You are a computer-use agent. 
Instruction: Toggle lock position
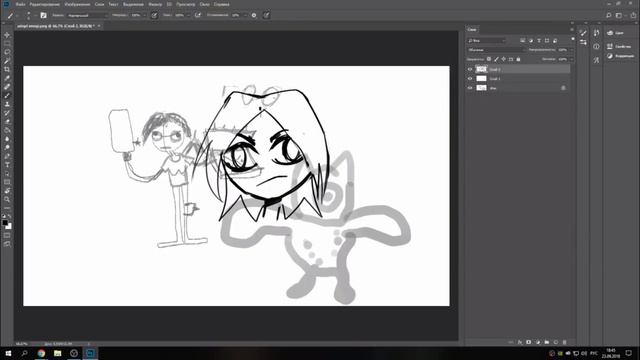tap(504, 59)
